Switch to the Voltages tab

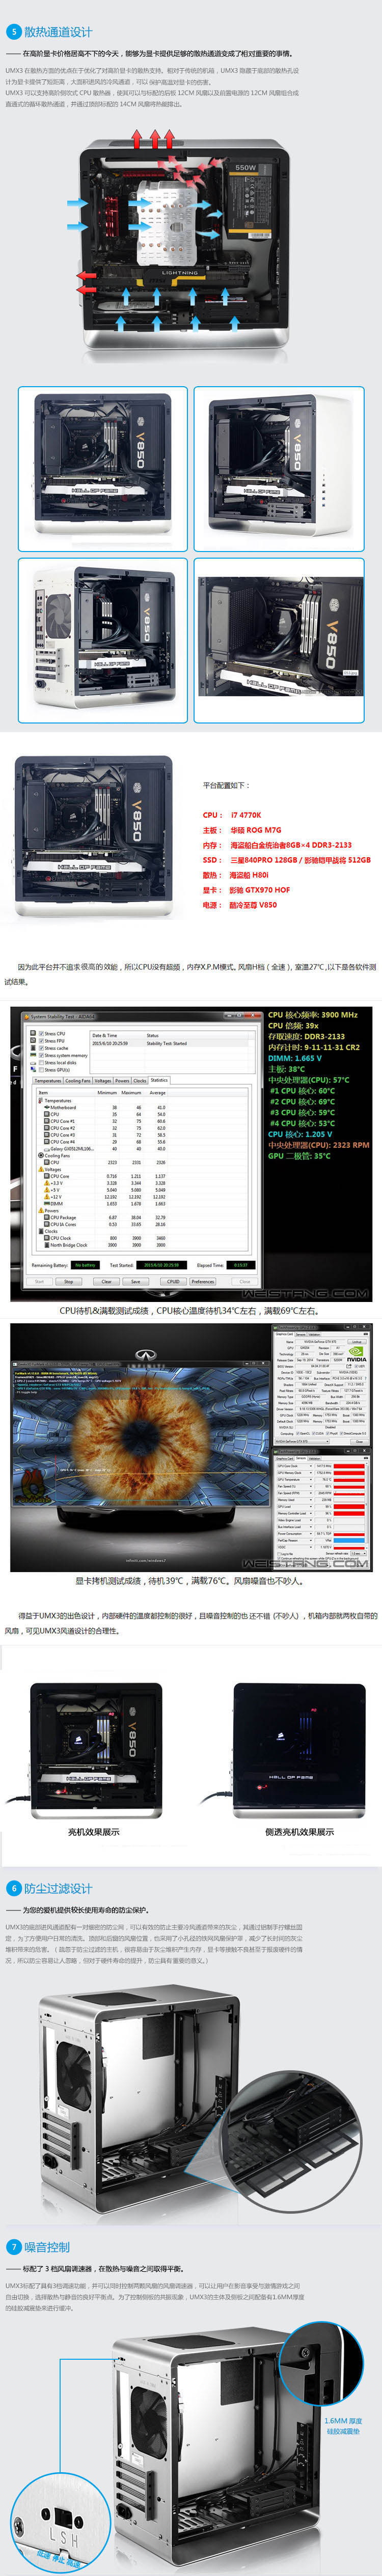pyautogui.click(x=103, y=1081)
